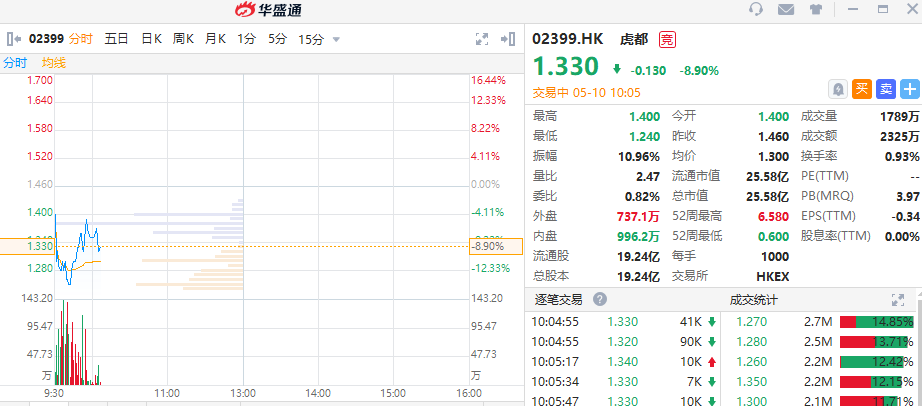
Task: Switch to 五日 five-day chart
Action: pyautogui.click(x=116, y=39)
